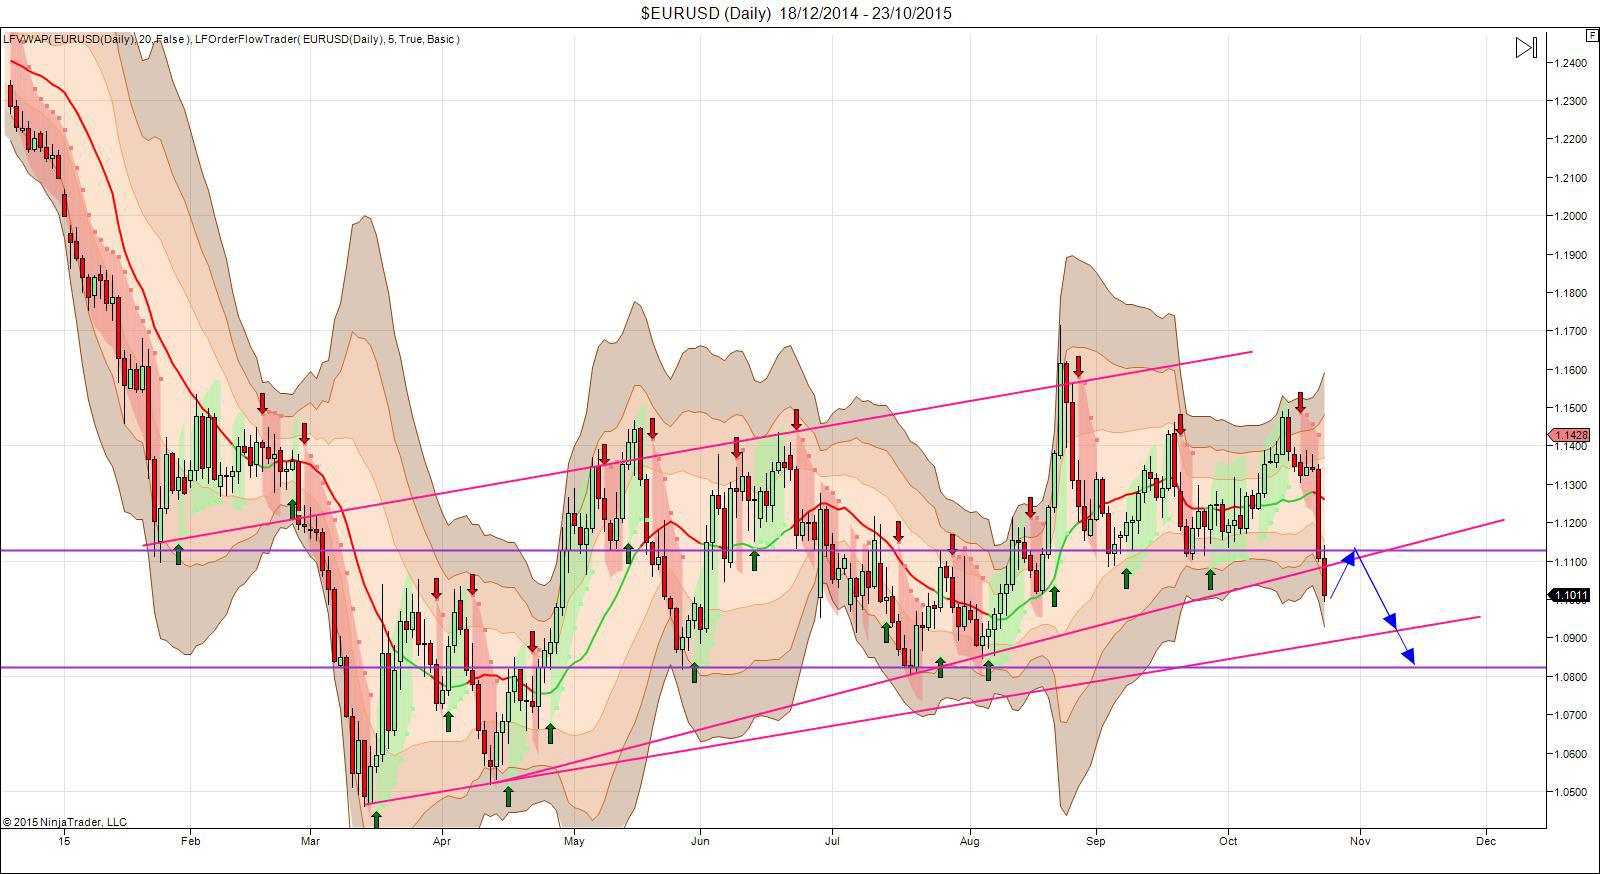Click the scroll-to-latest-bar arrow icon
Image resolution: width=1600 pixels, height=874 pixels.
pos(1526,47)
